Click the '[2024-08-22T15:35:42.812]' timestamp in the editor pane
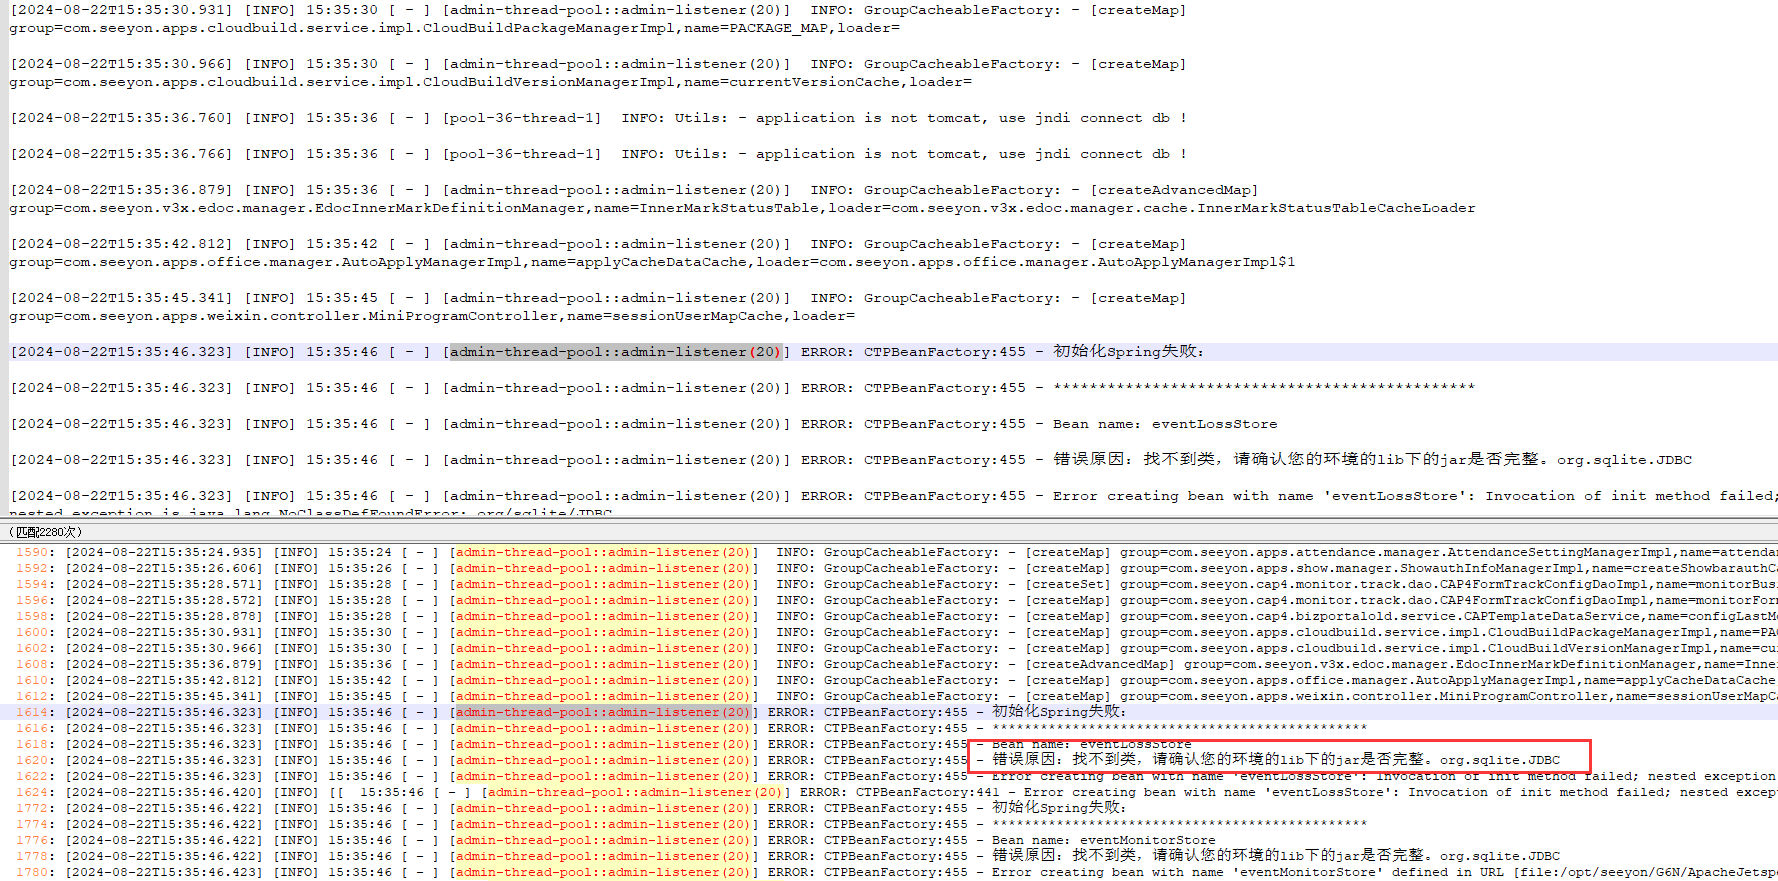The height and width of the screenshot is (881, 1778). (x=121, y=244)
